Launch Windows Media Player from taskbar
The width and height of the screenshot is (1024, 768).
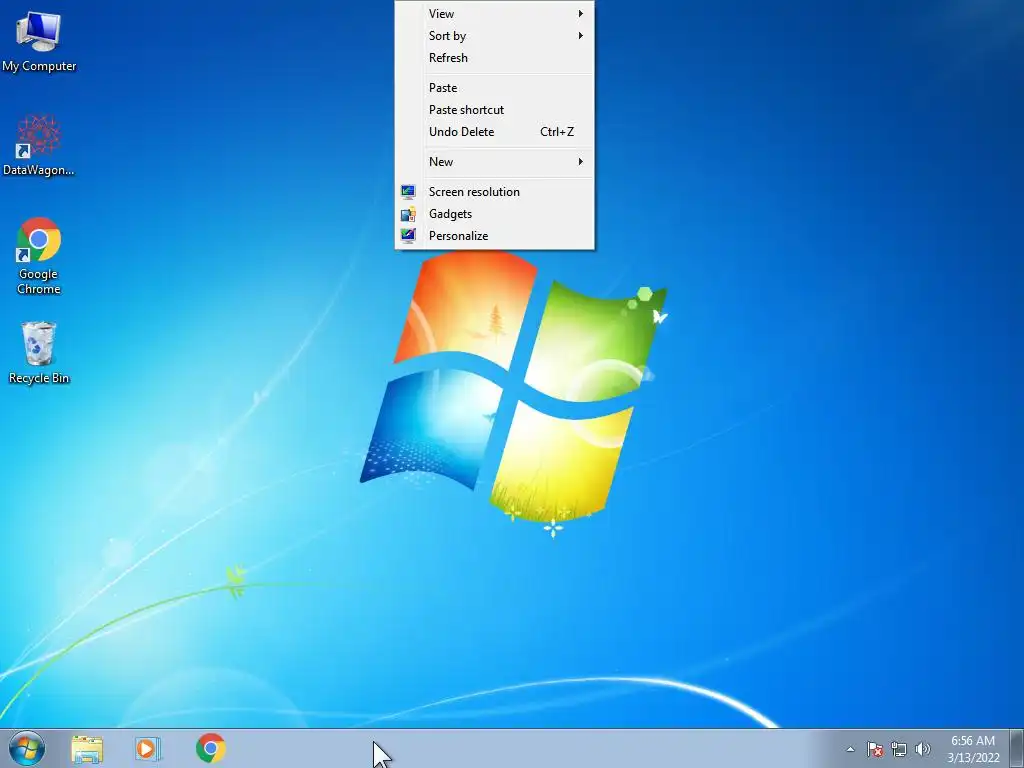pos(148,748)
